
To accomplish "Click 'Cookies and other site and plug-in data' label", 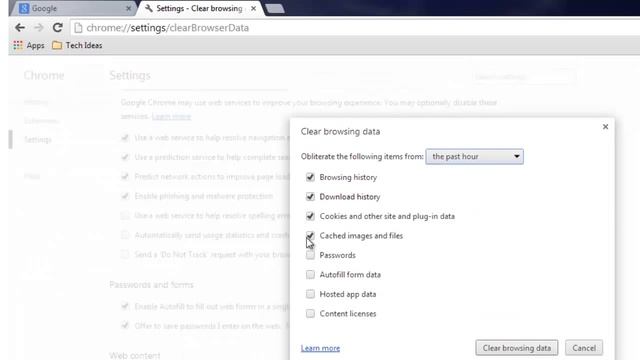I will (387, 216).
